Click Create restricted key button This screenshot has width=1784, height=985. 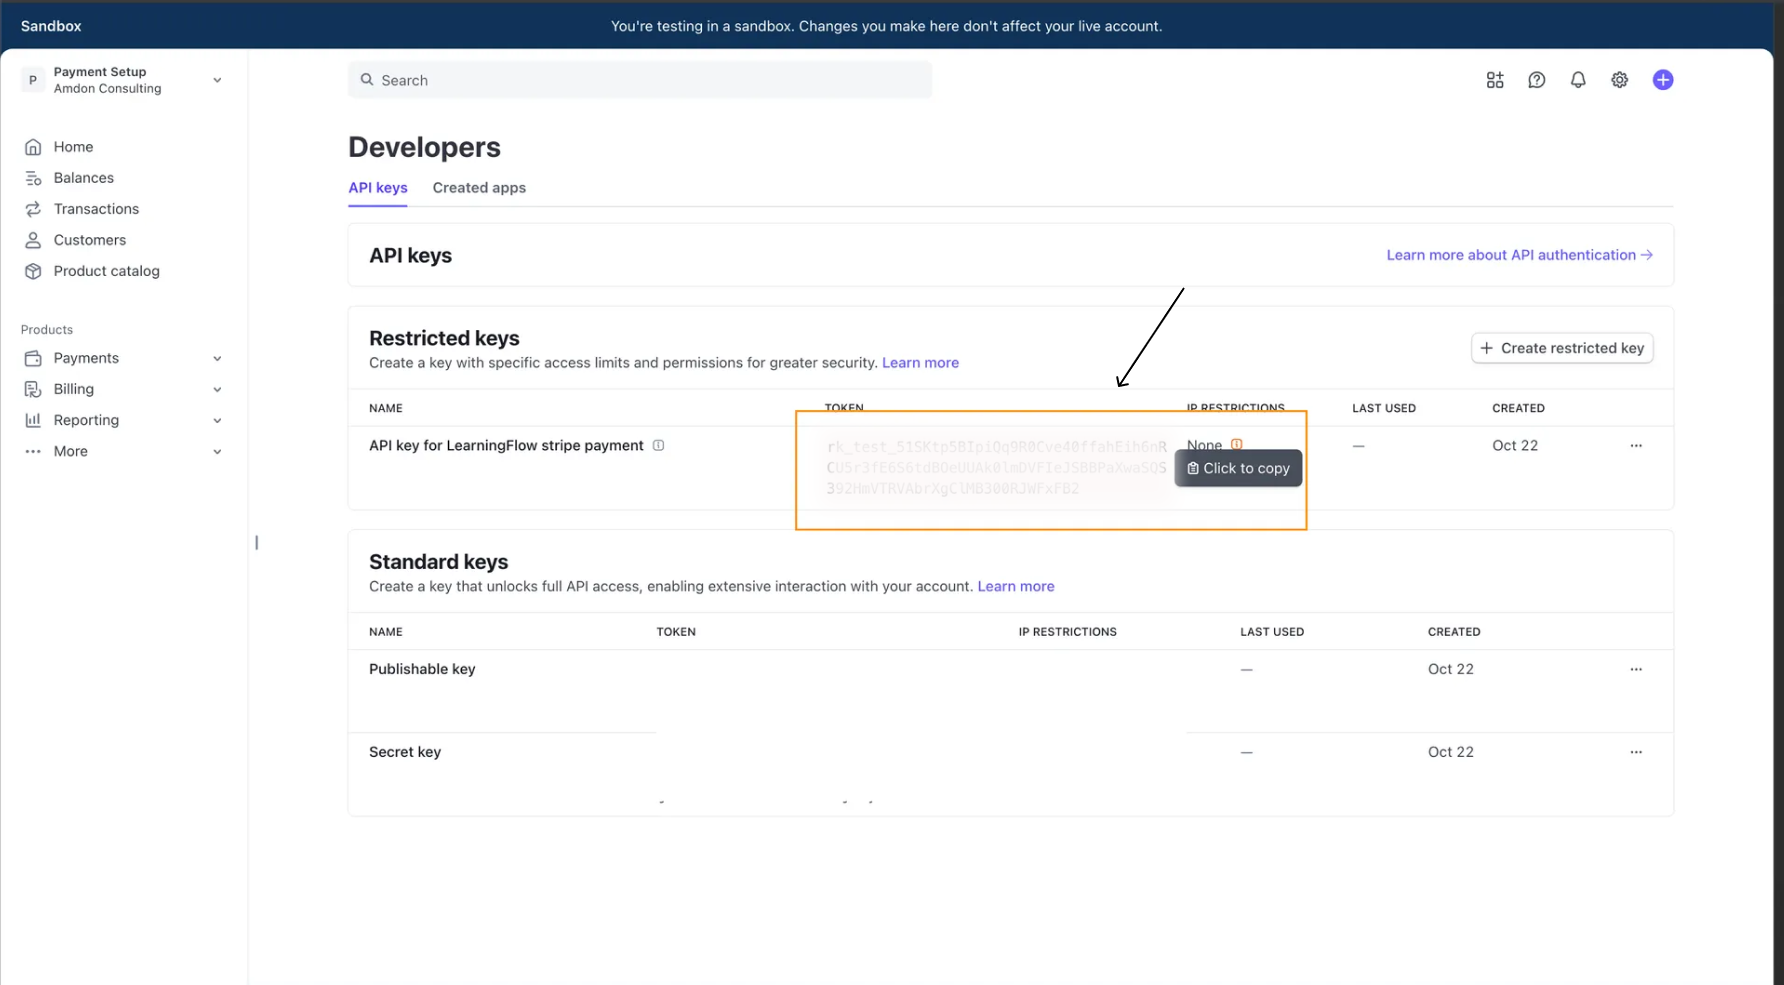pyautogui.click(x=1562, y=348)
